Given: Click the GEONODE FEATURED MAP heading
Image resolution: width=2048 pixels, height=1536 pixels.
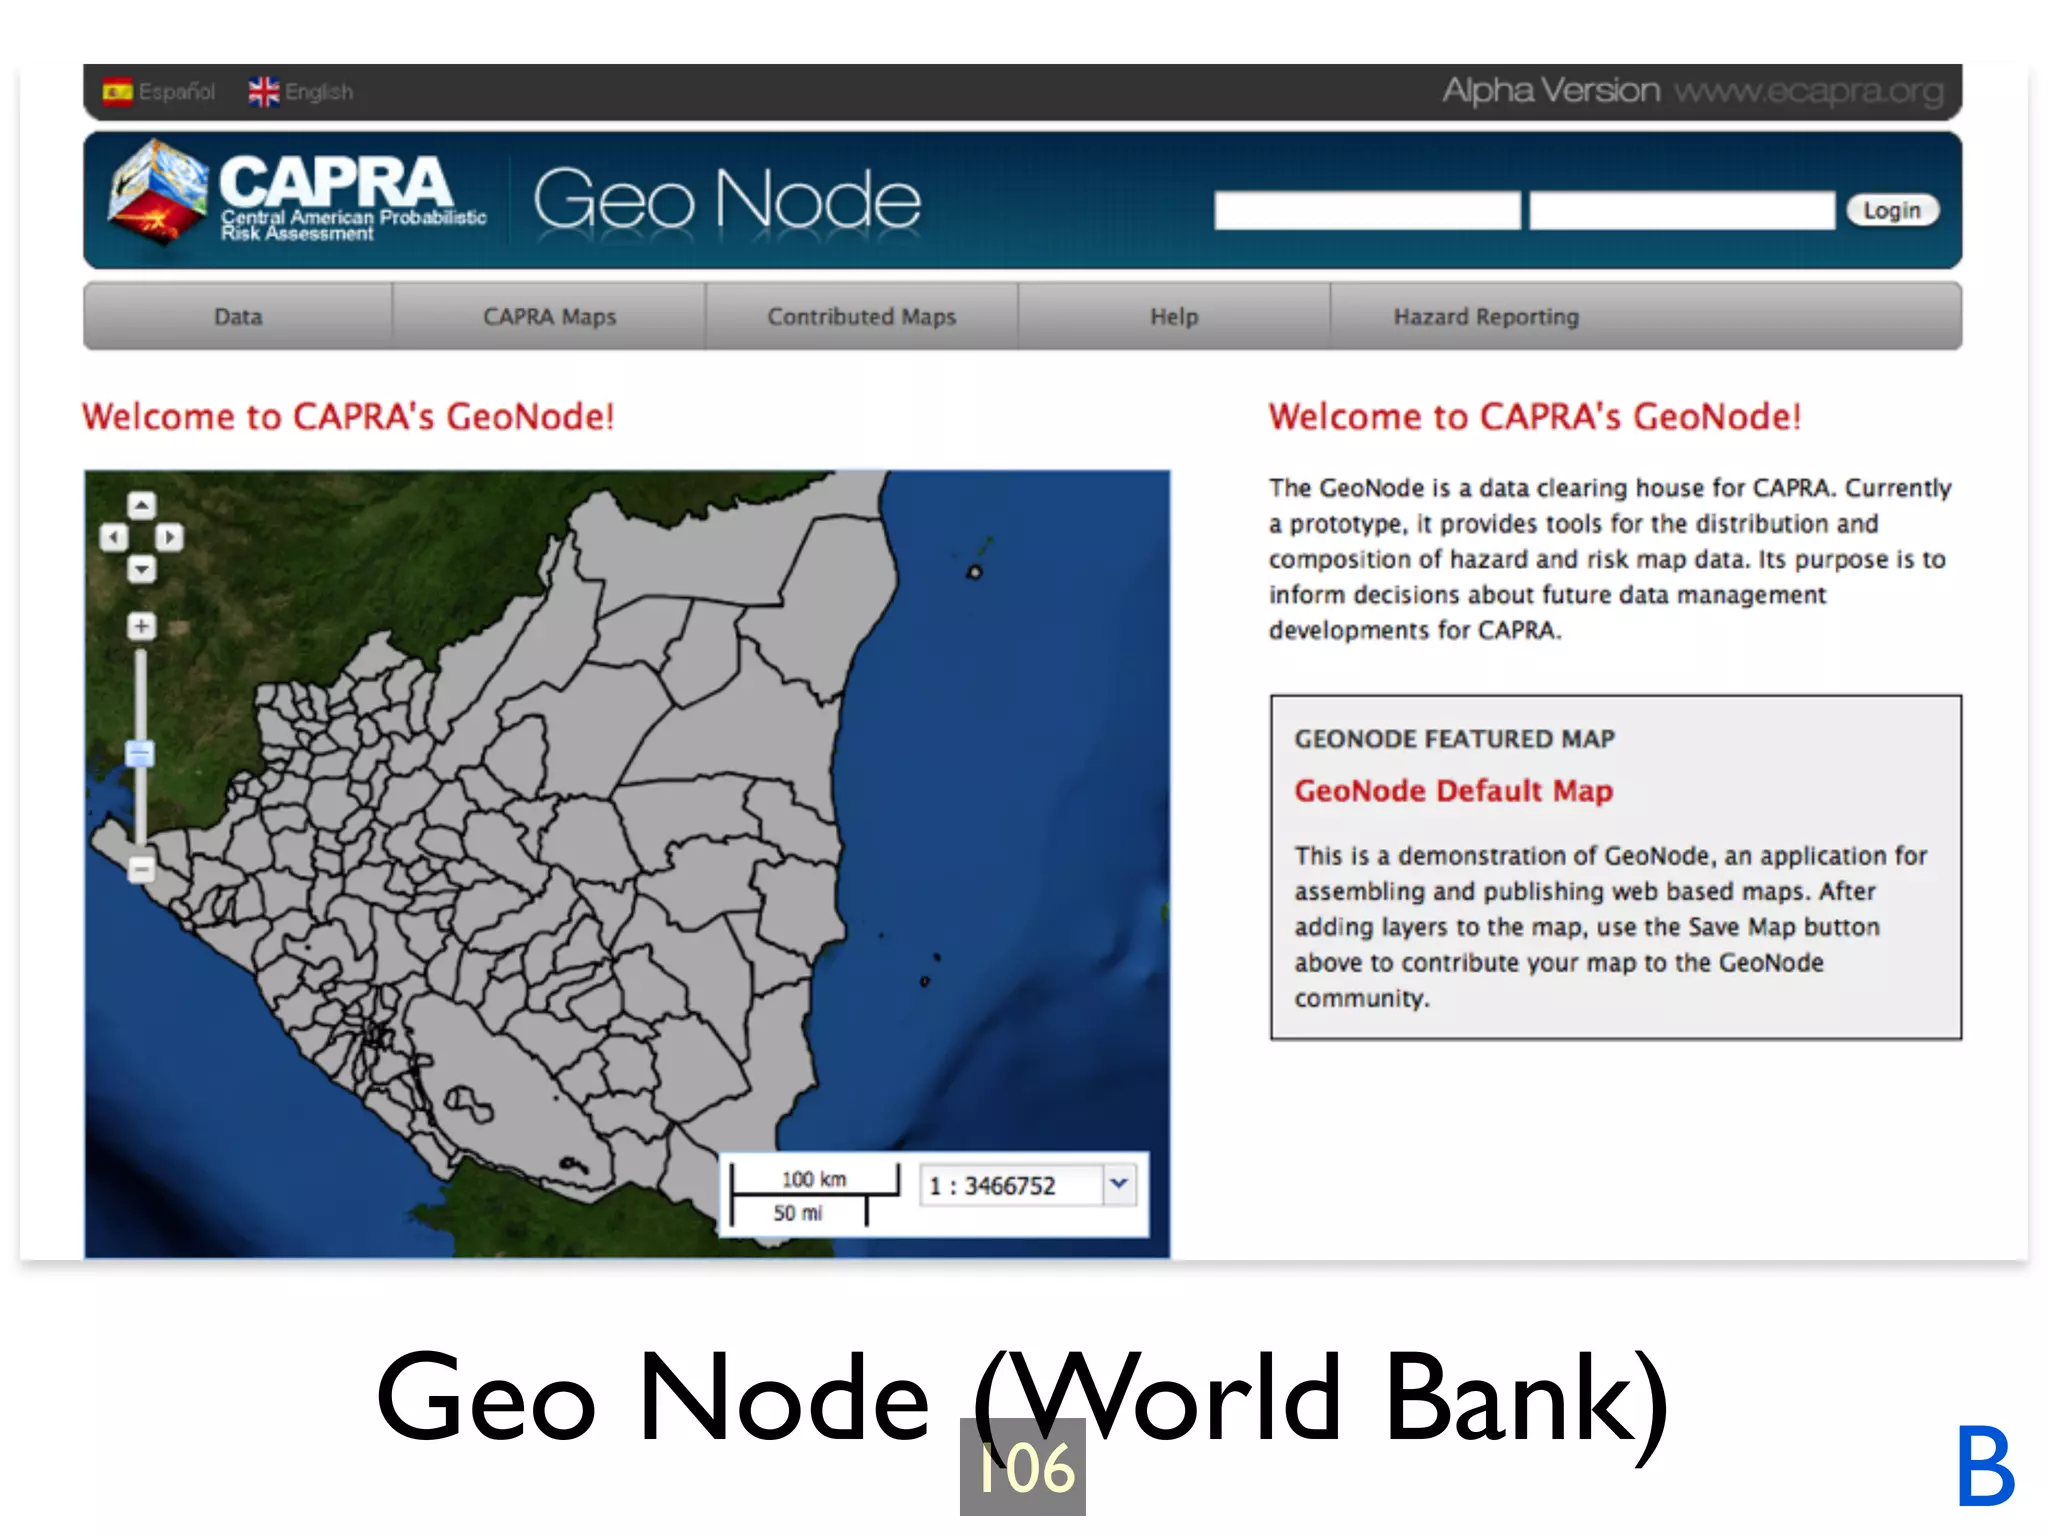Looking at the screenshot, I should click(1454, 739).
